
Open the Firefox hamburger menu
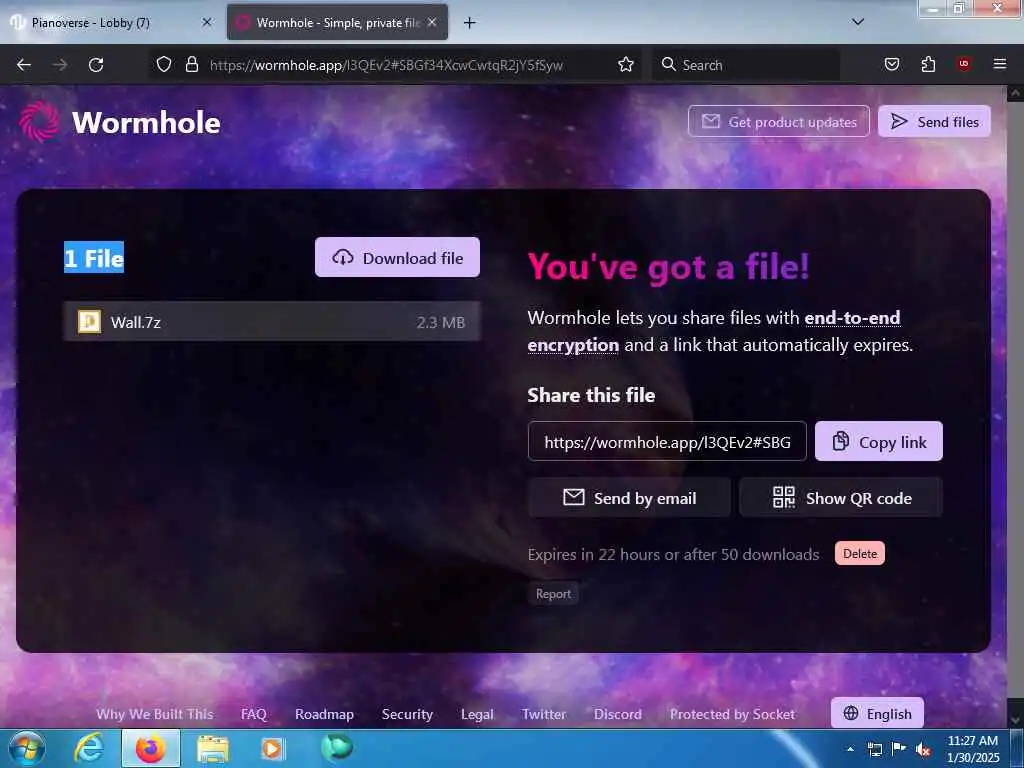point(999,64)
